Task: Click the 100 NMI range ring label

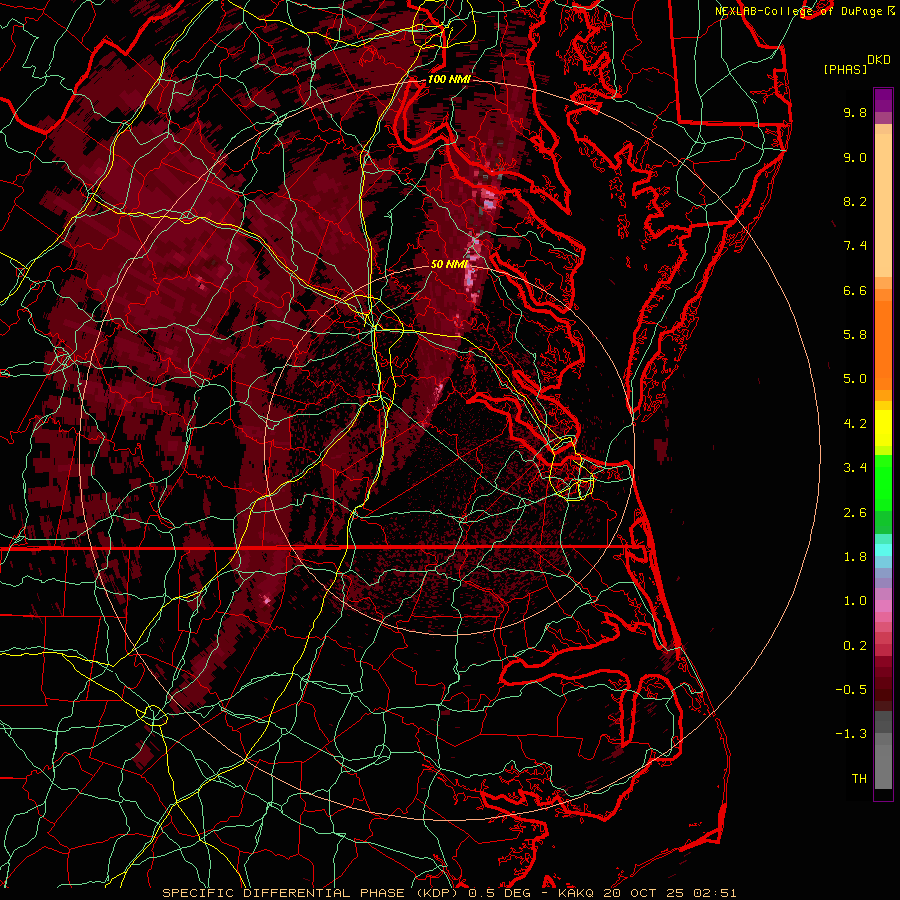Action: point(449,79)
